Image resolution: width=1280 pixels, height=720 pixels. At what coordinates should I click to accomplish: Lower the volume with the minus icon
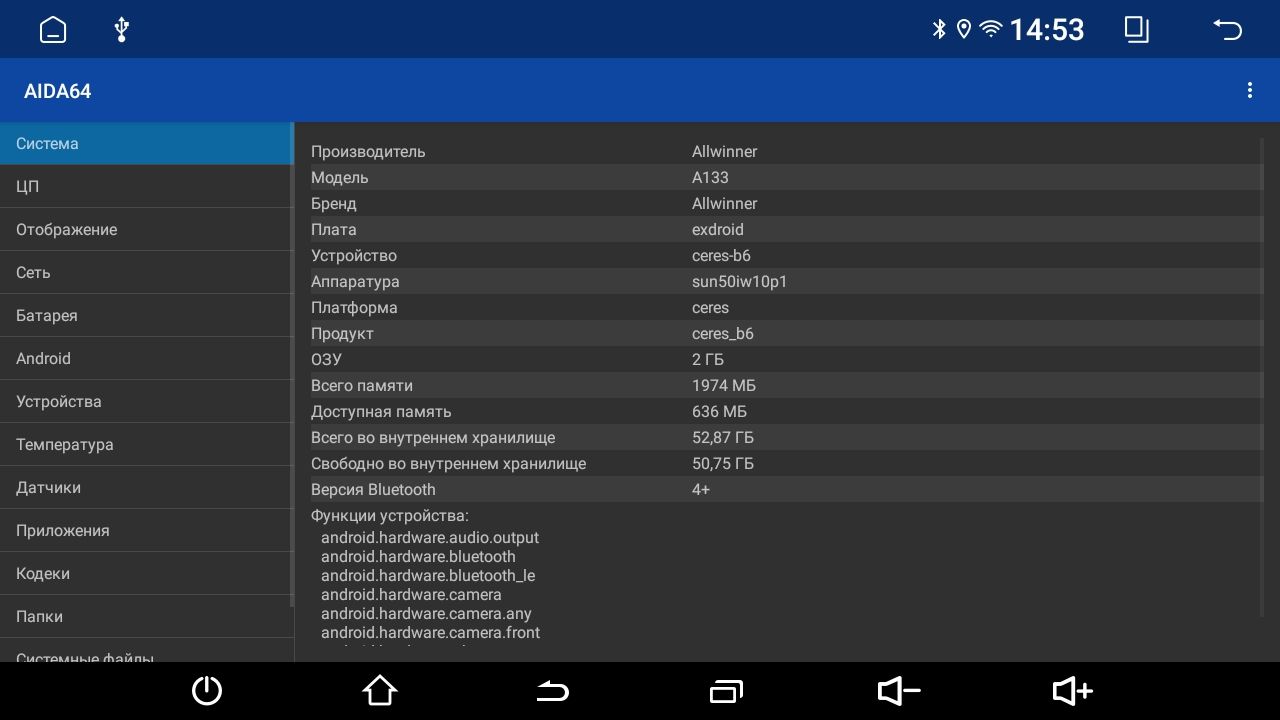point(898,691)
